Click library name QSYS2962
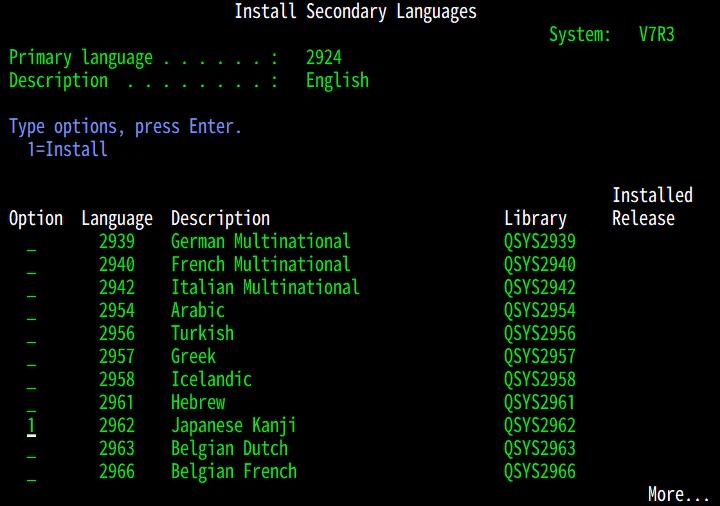The width and height of the screenshot is (720, 506). click(540, 425)
